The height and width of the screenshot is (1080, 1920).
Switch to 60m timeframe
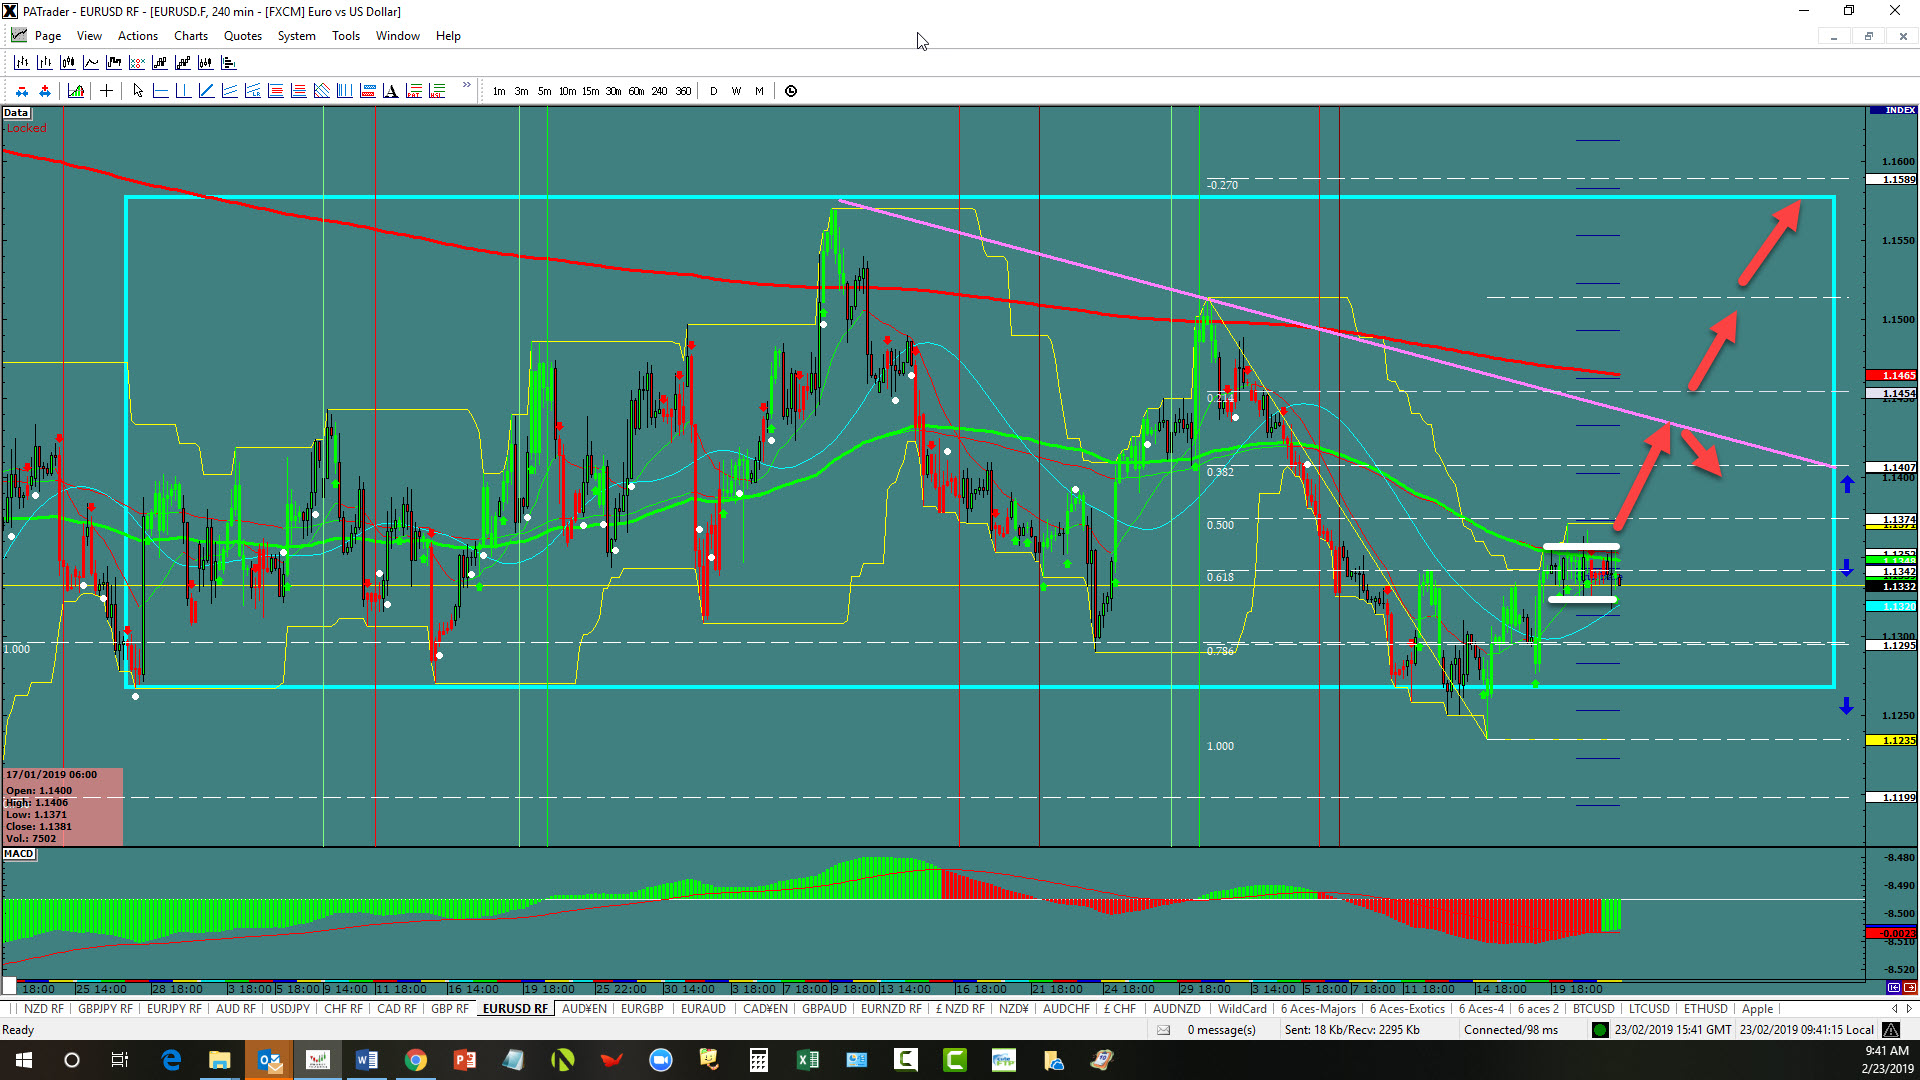click(636, 91)
